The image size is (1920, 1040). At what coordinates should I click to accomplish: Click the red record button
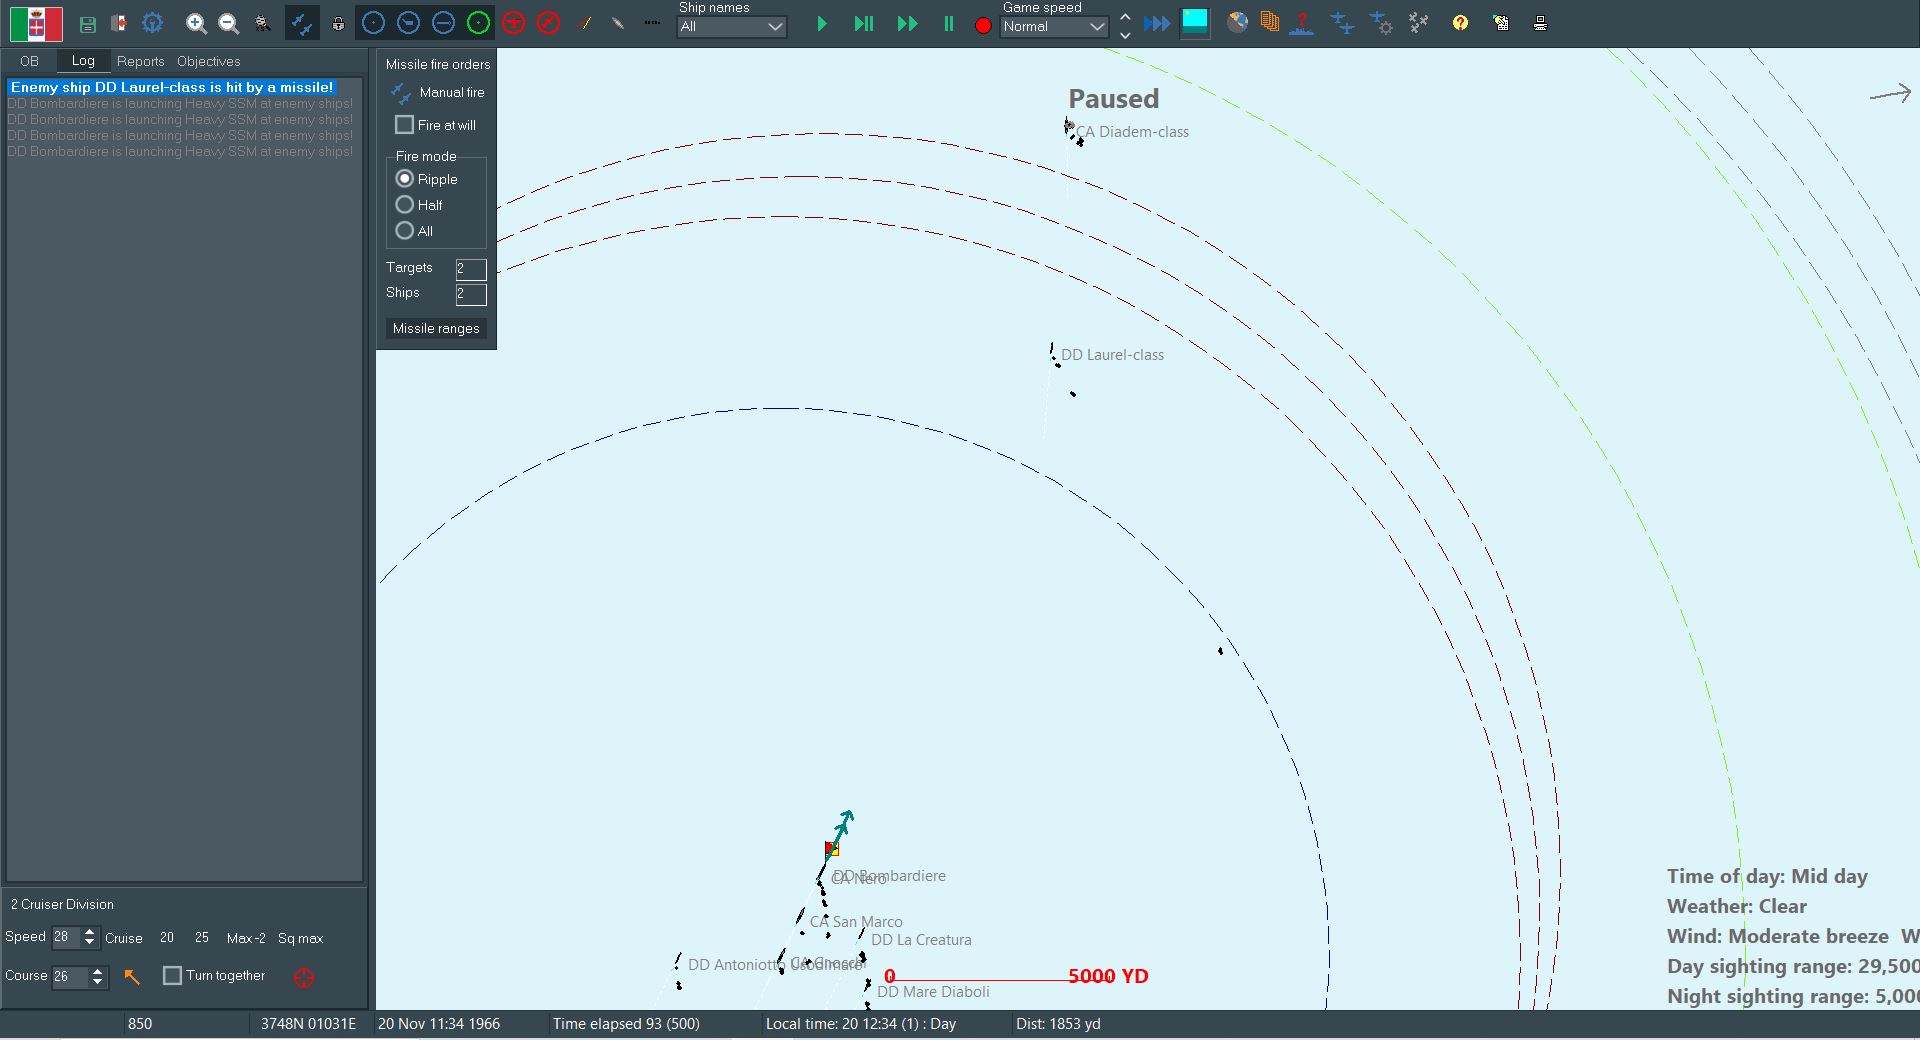[x=983, y=26]
